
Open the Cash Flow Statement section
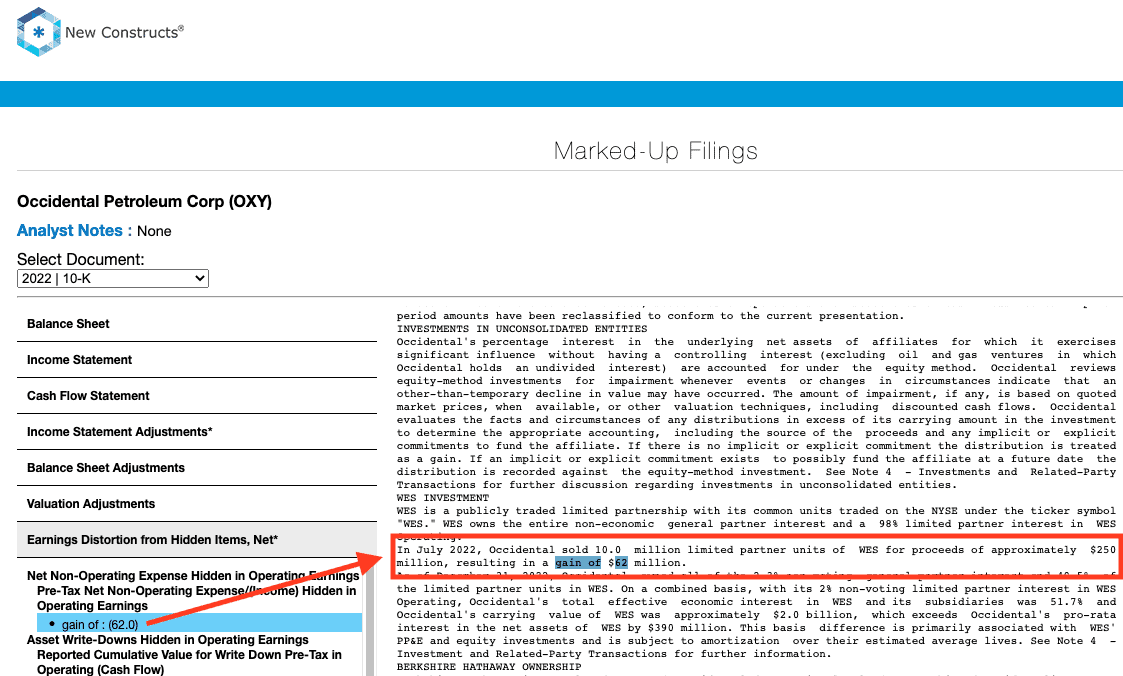[197, 395]
